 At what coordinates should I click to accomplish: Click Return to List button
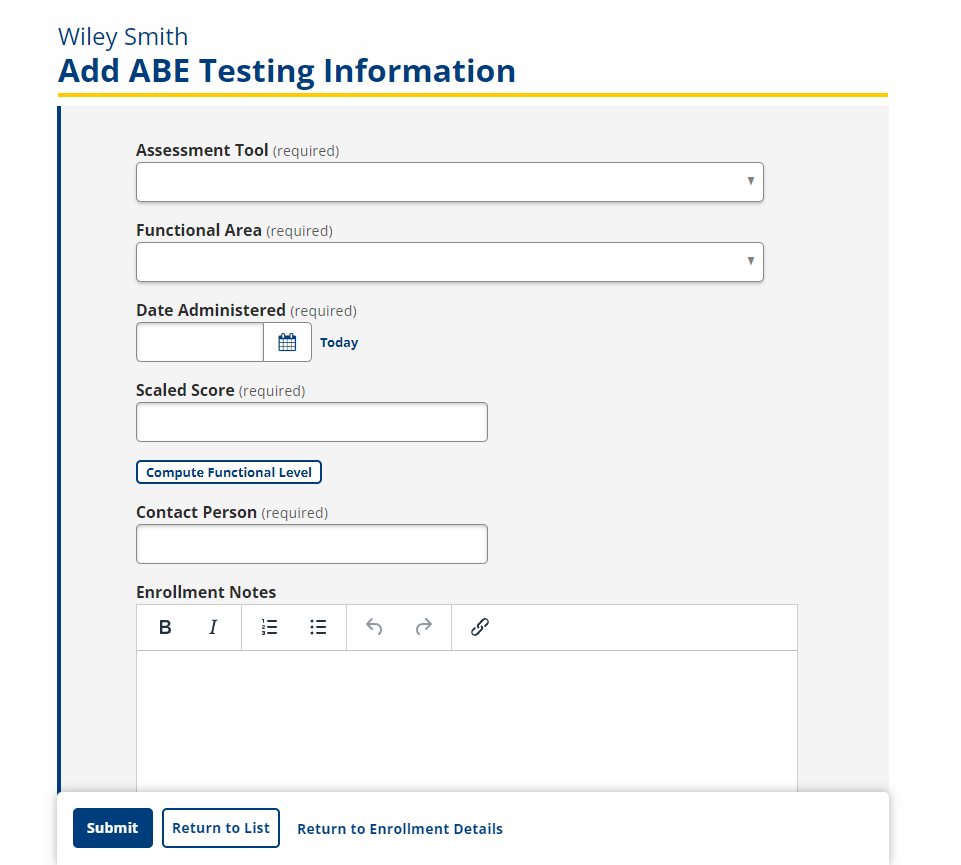[x=221, y=828]
